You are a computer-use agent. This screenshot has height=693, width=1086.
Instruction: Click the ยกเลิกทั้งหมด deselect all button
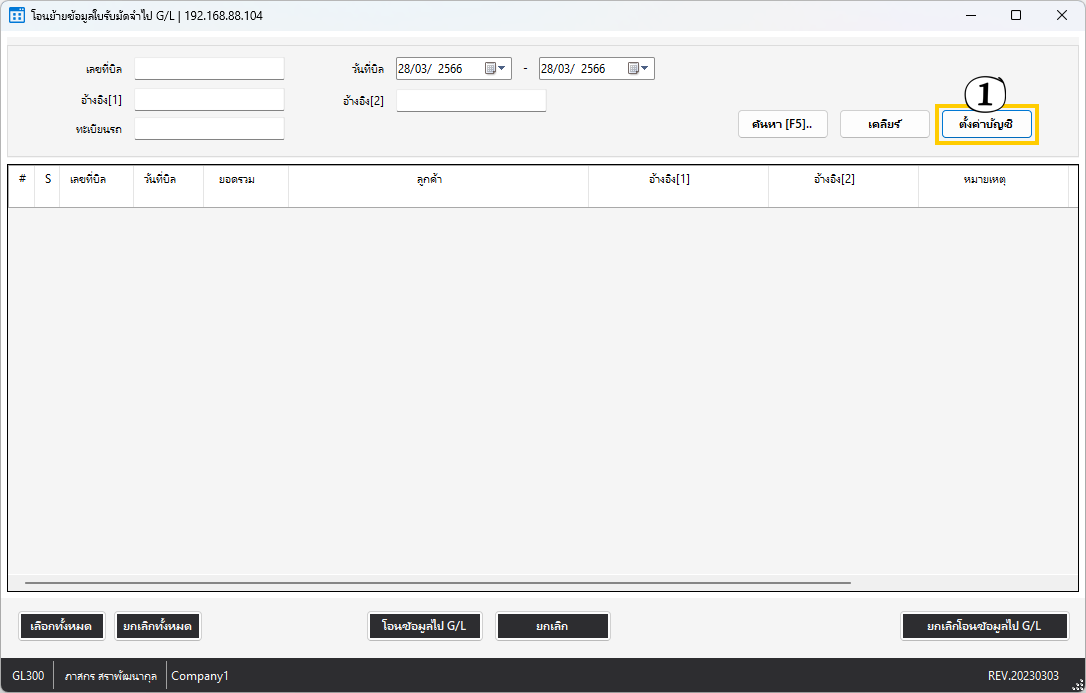pos(158,626)
